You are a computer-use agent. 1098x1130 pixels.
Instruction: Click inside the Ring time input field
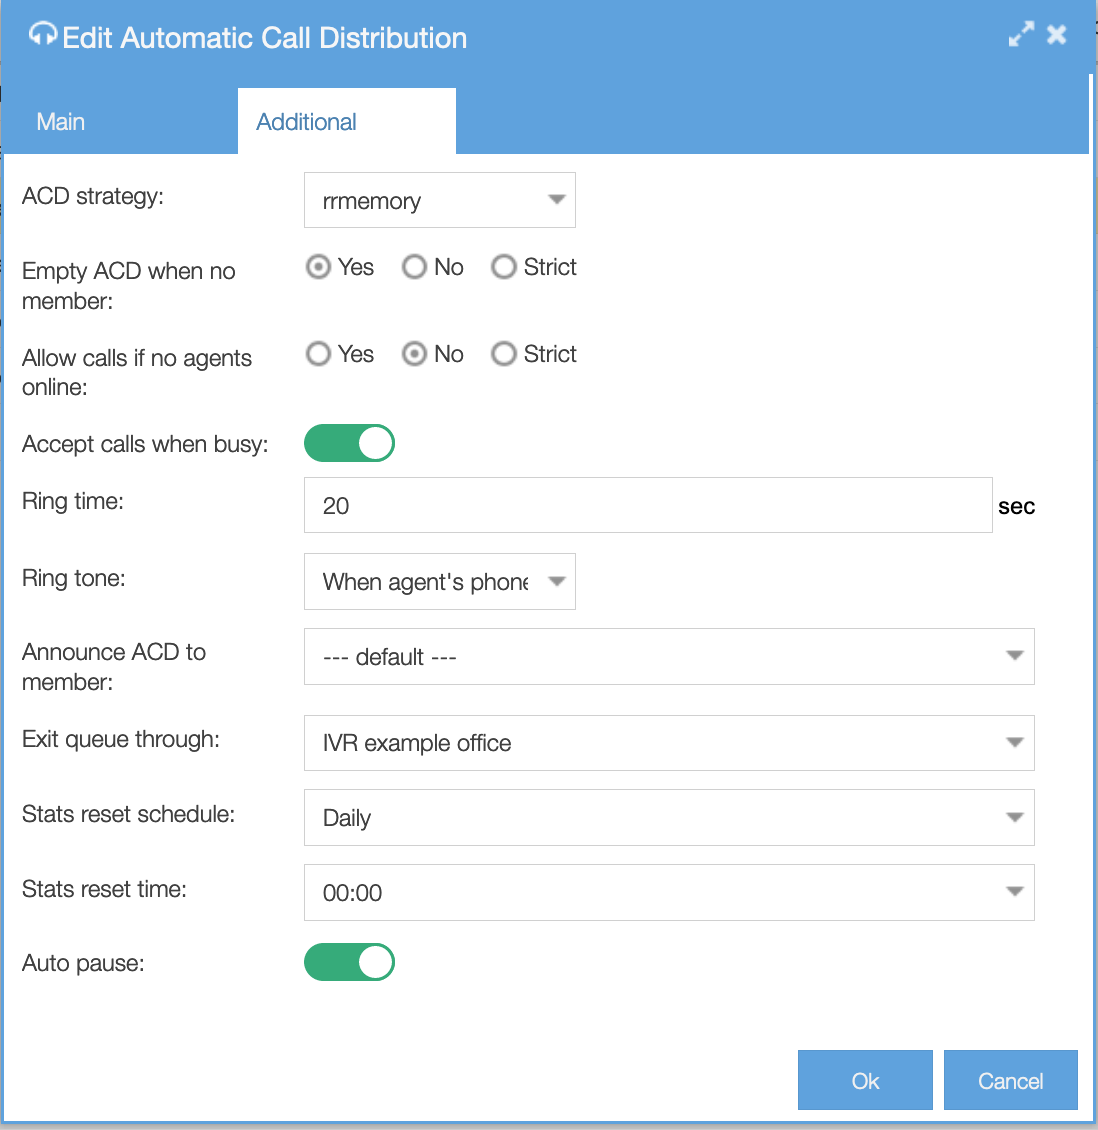point(647,505)
